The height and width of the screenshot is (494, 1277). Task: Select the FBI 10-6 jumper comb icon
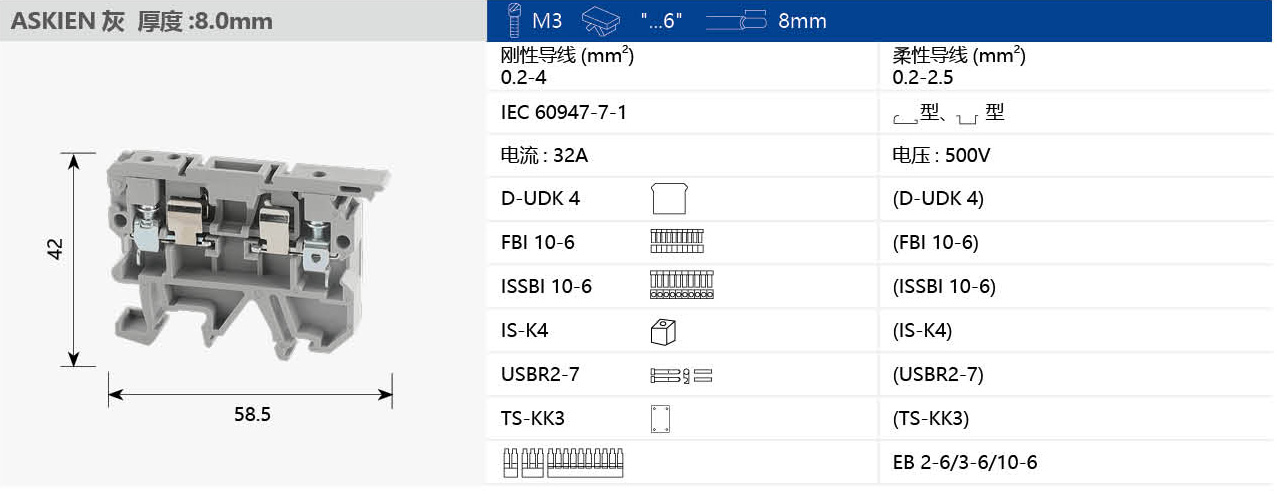[x=677, y=242]
